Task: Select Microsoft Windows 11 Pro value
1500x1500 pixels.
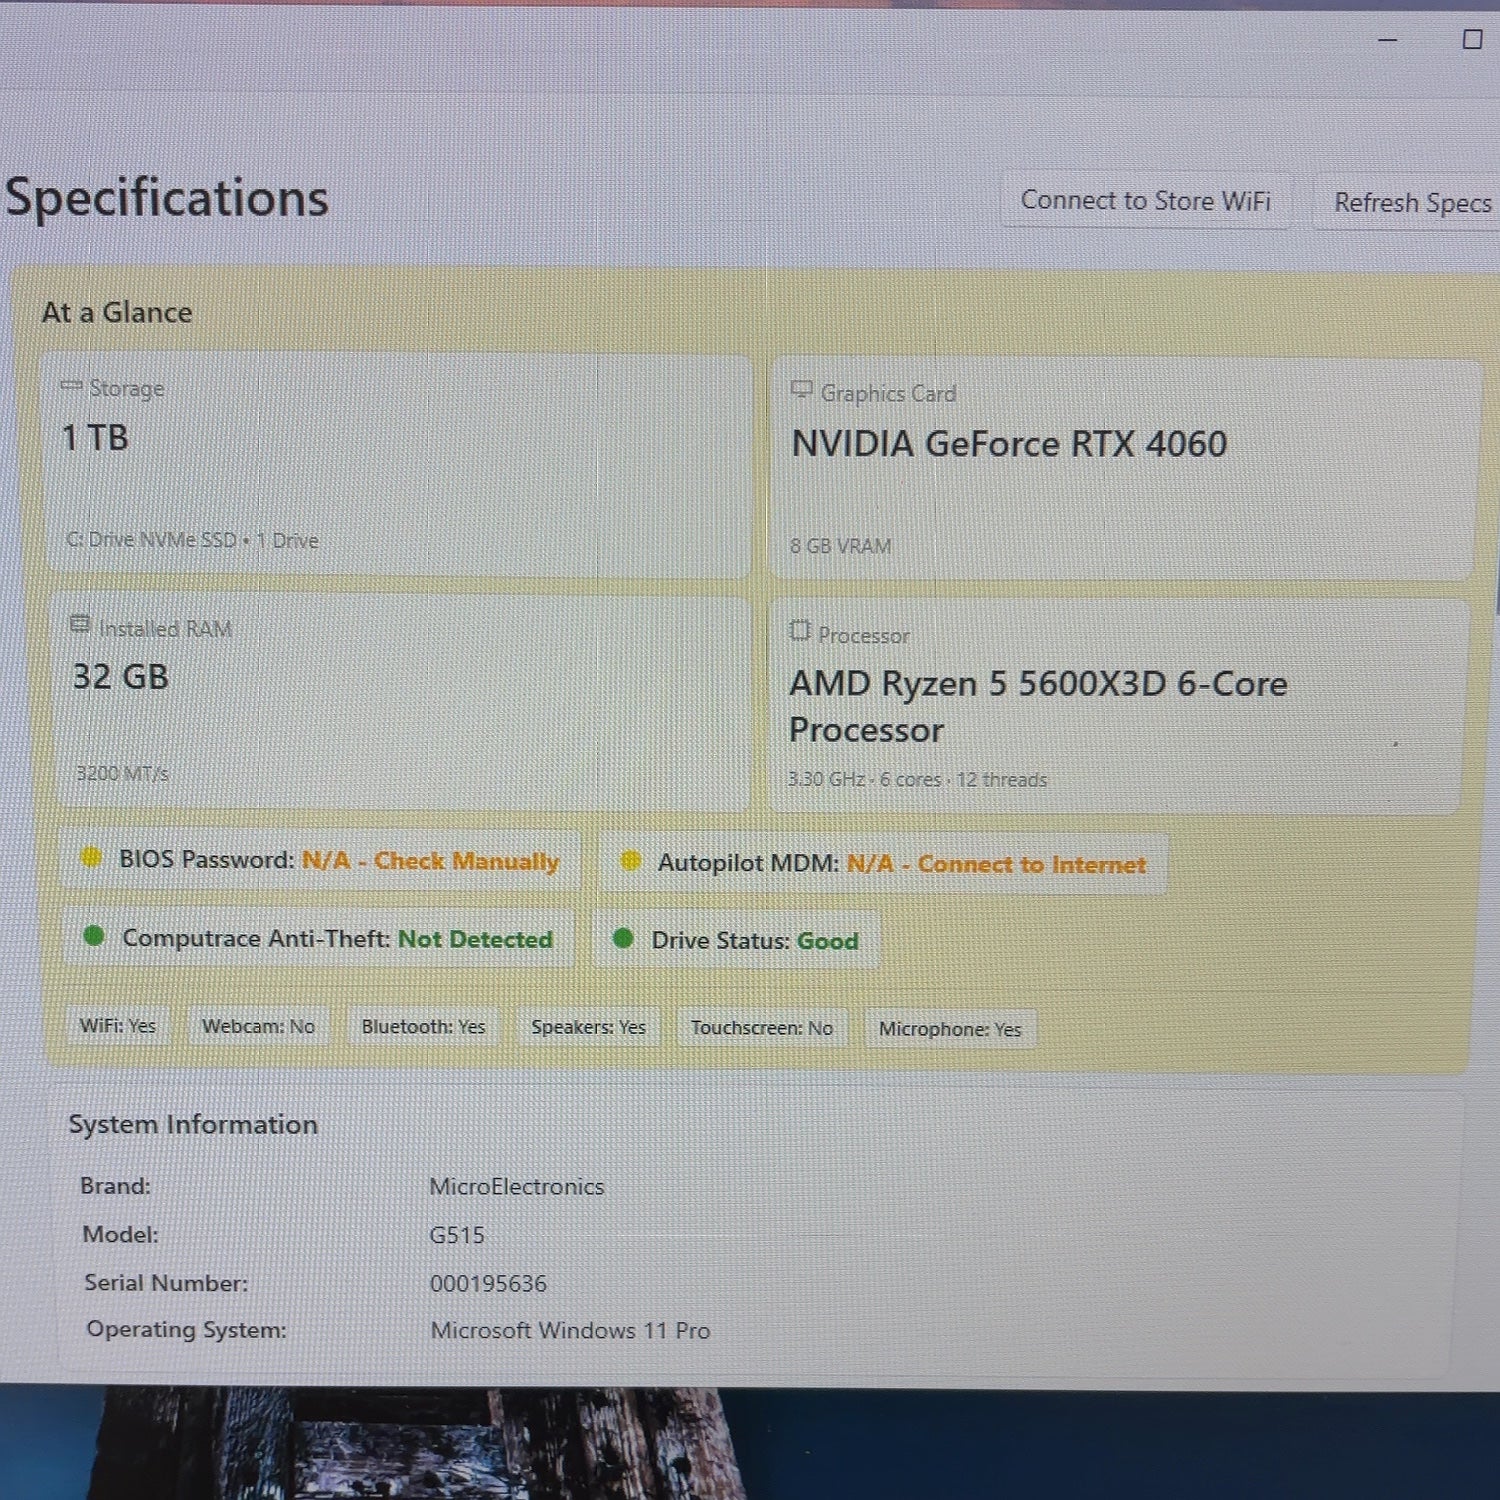Action: [x=570, y=1330]
